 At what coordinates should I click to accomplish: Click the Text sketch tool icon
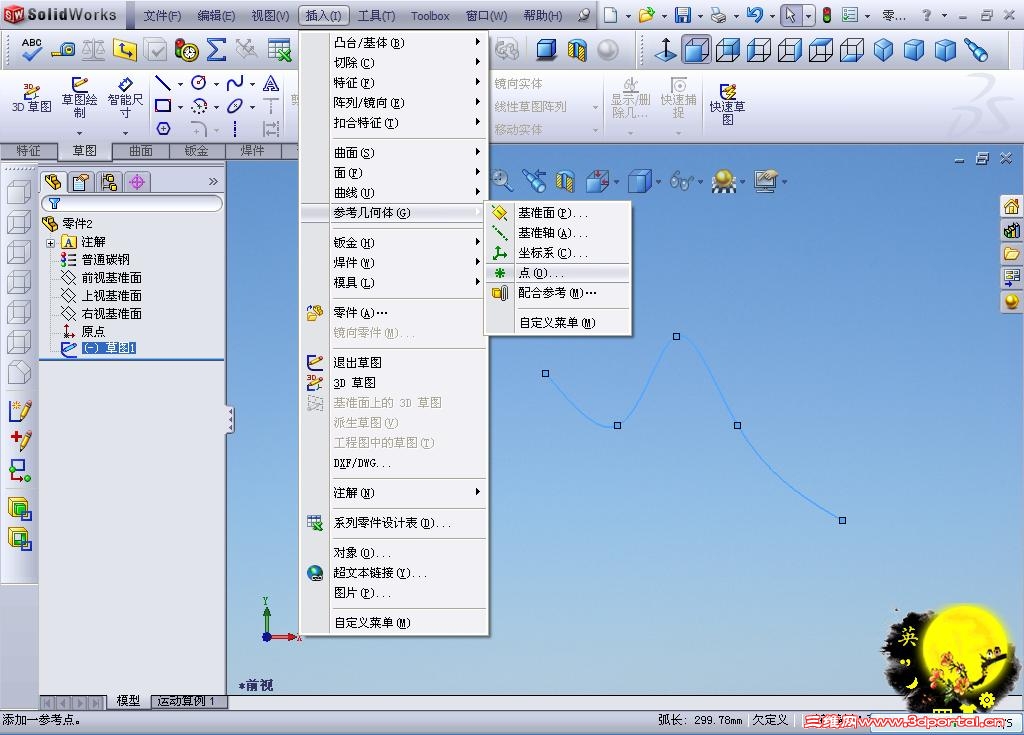pyautogui.click(x=270, y=83)
